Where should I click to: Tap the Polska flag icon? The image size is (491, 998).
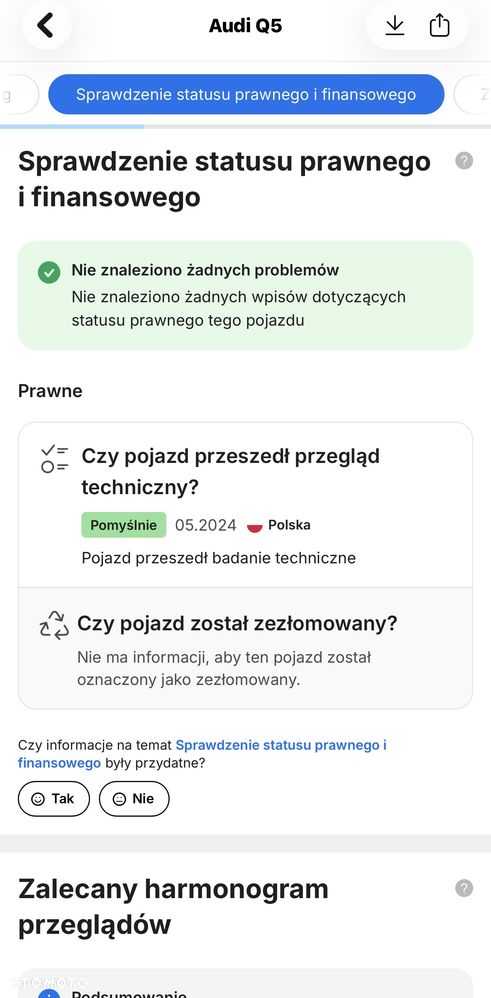(x=255, y=526)
